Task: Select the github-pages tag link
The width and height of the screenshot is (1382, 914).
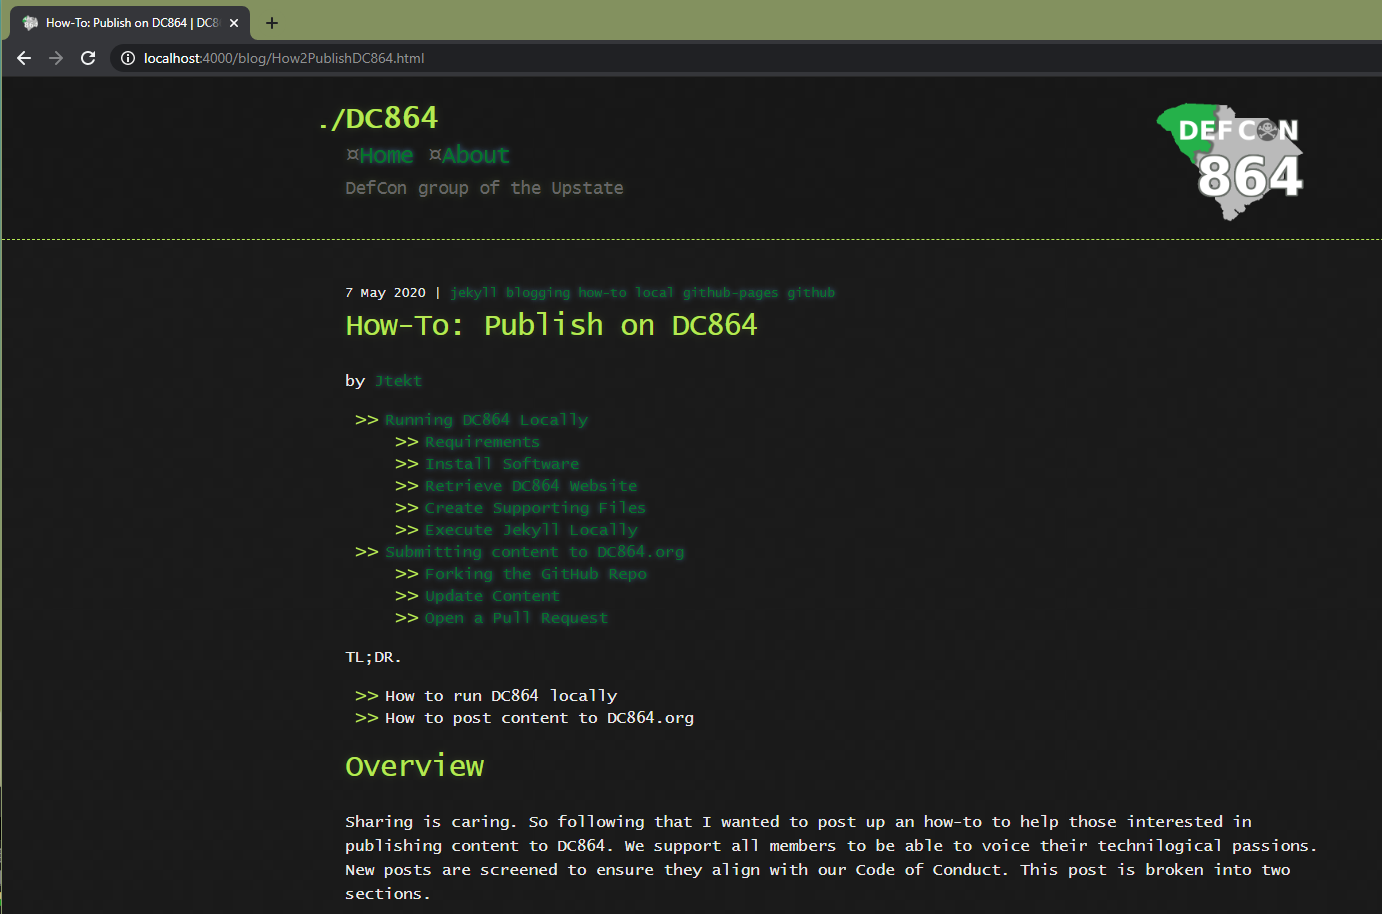Action: tap(731, 292)
